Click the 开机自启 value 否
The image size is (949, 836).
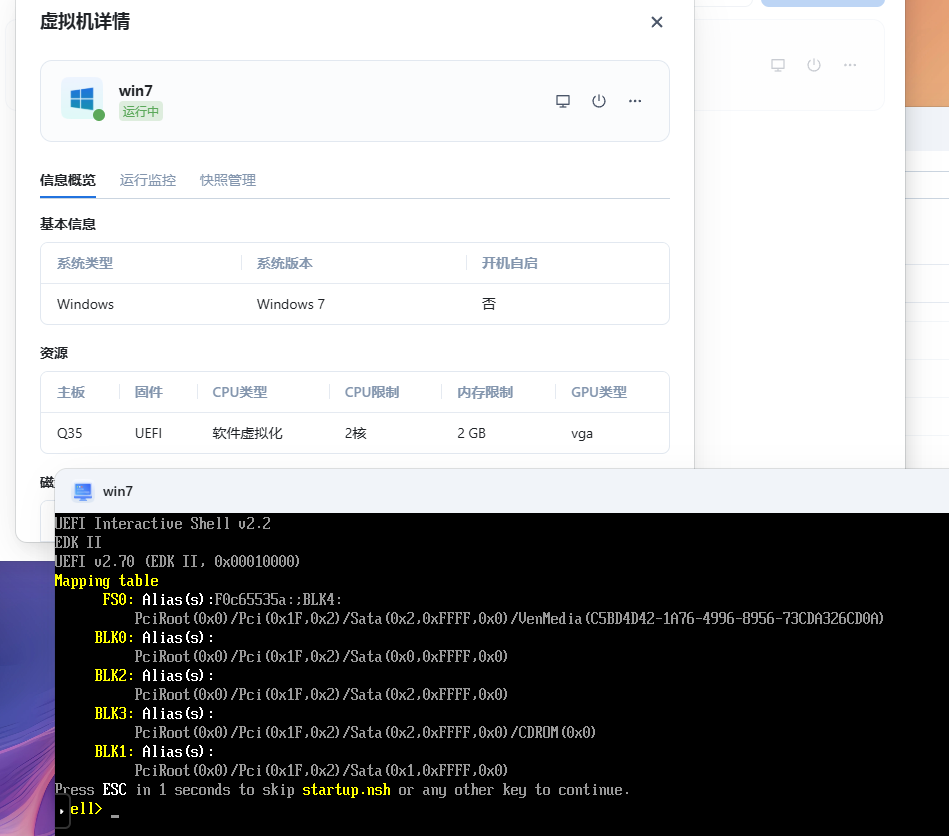pyautogui.click(x=489, y=304)
